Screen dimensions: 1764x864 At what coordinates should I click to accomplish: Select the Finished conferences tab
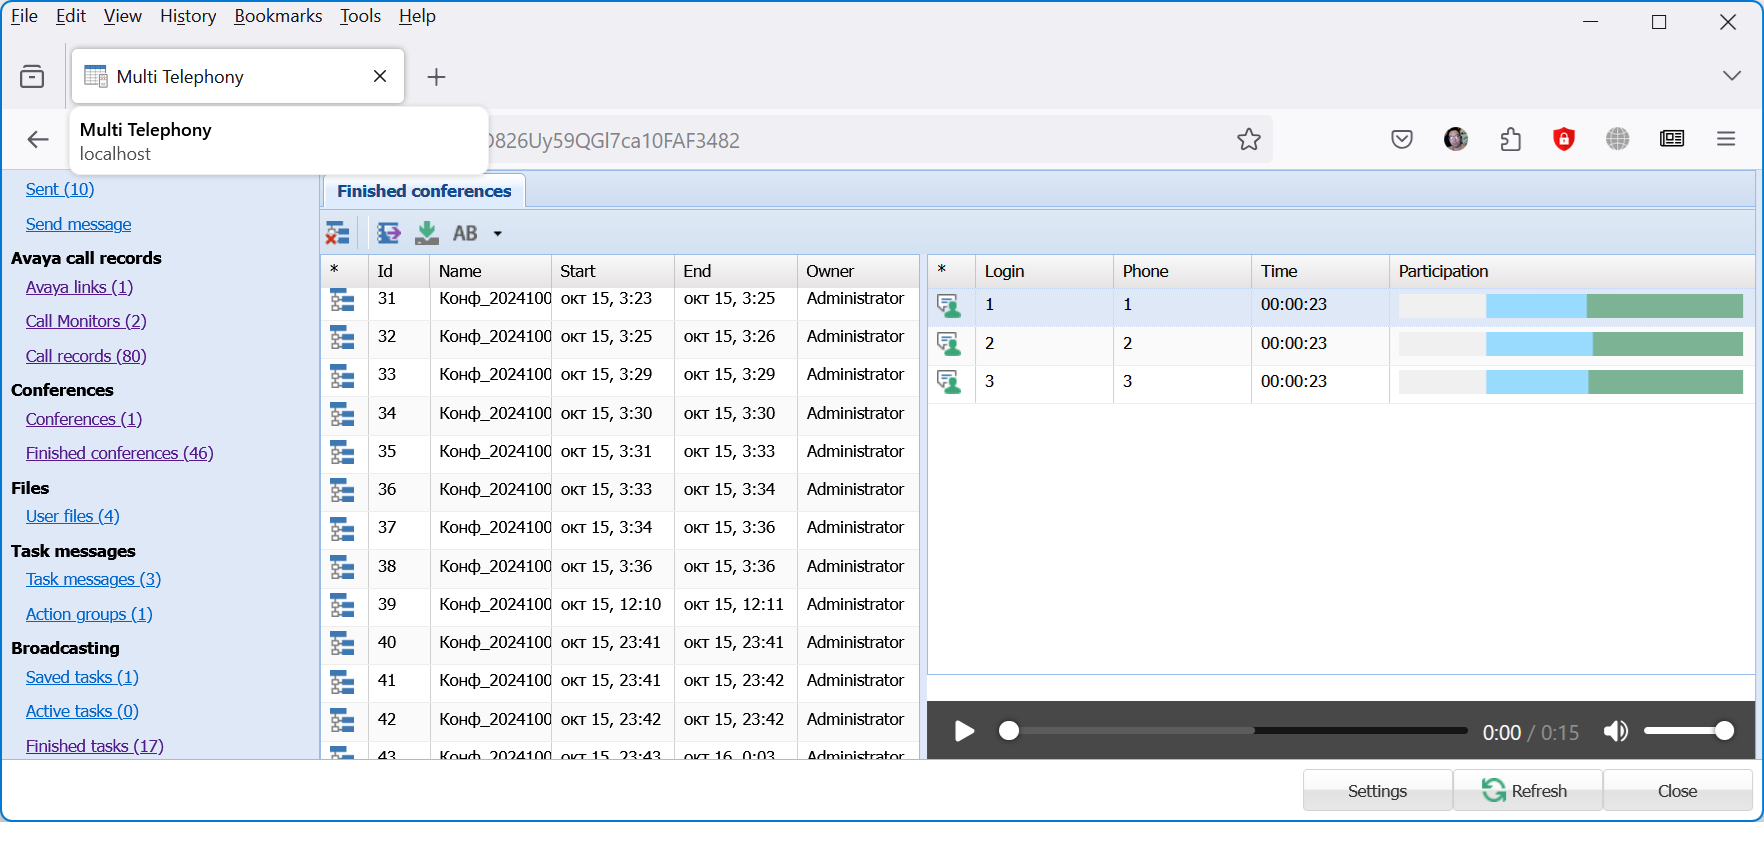click(x=424, y=191)
